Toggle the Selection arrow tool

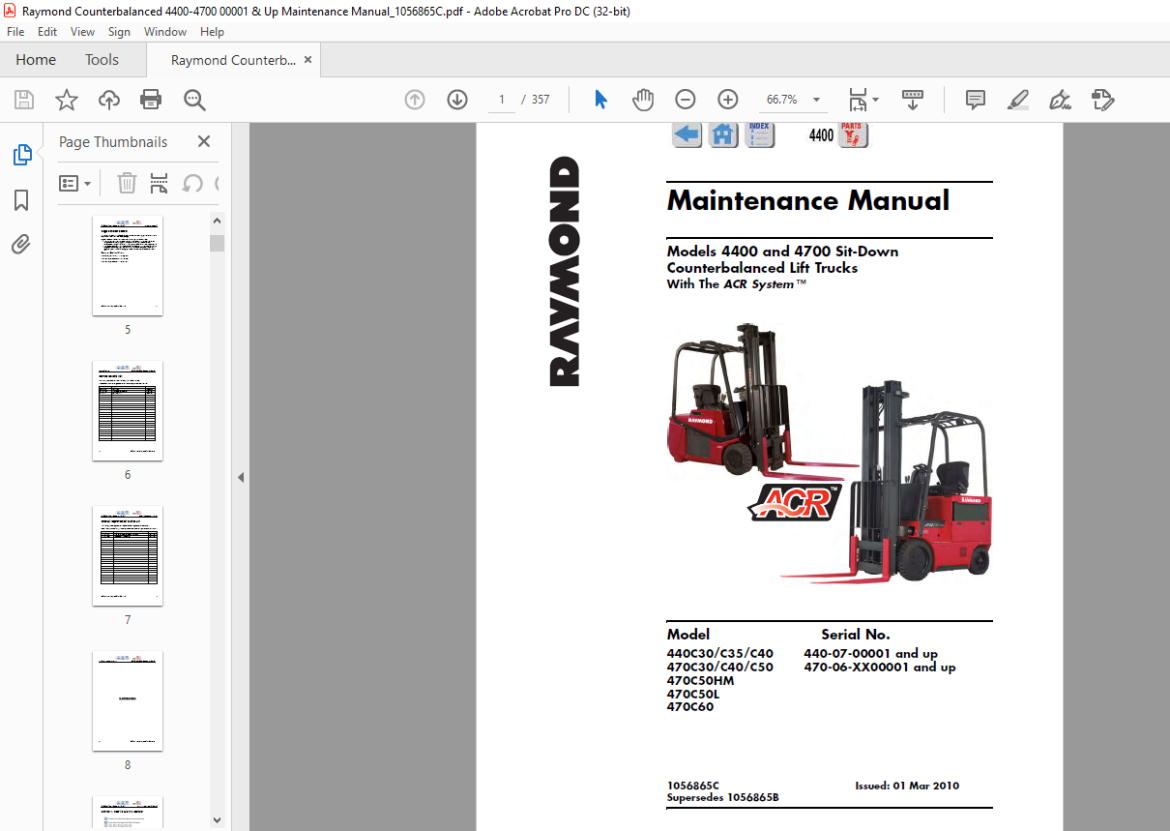click(600, 99)
